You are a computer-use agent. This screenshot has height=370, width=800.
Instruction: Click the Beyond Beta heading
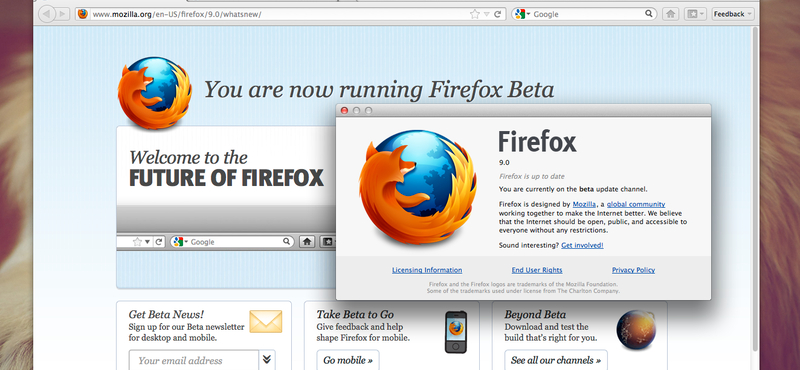pos(535,314)
